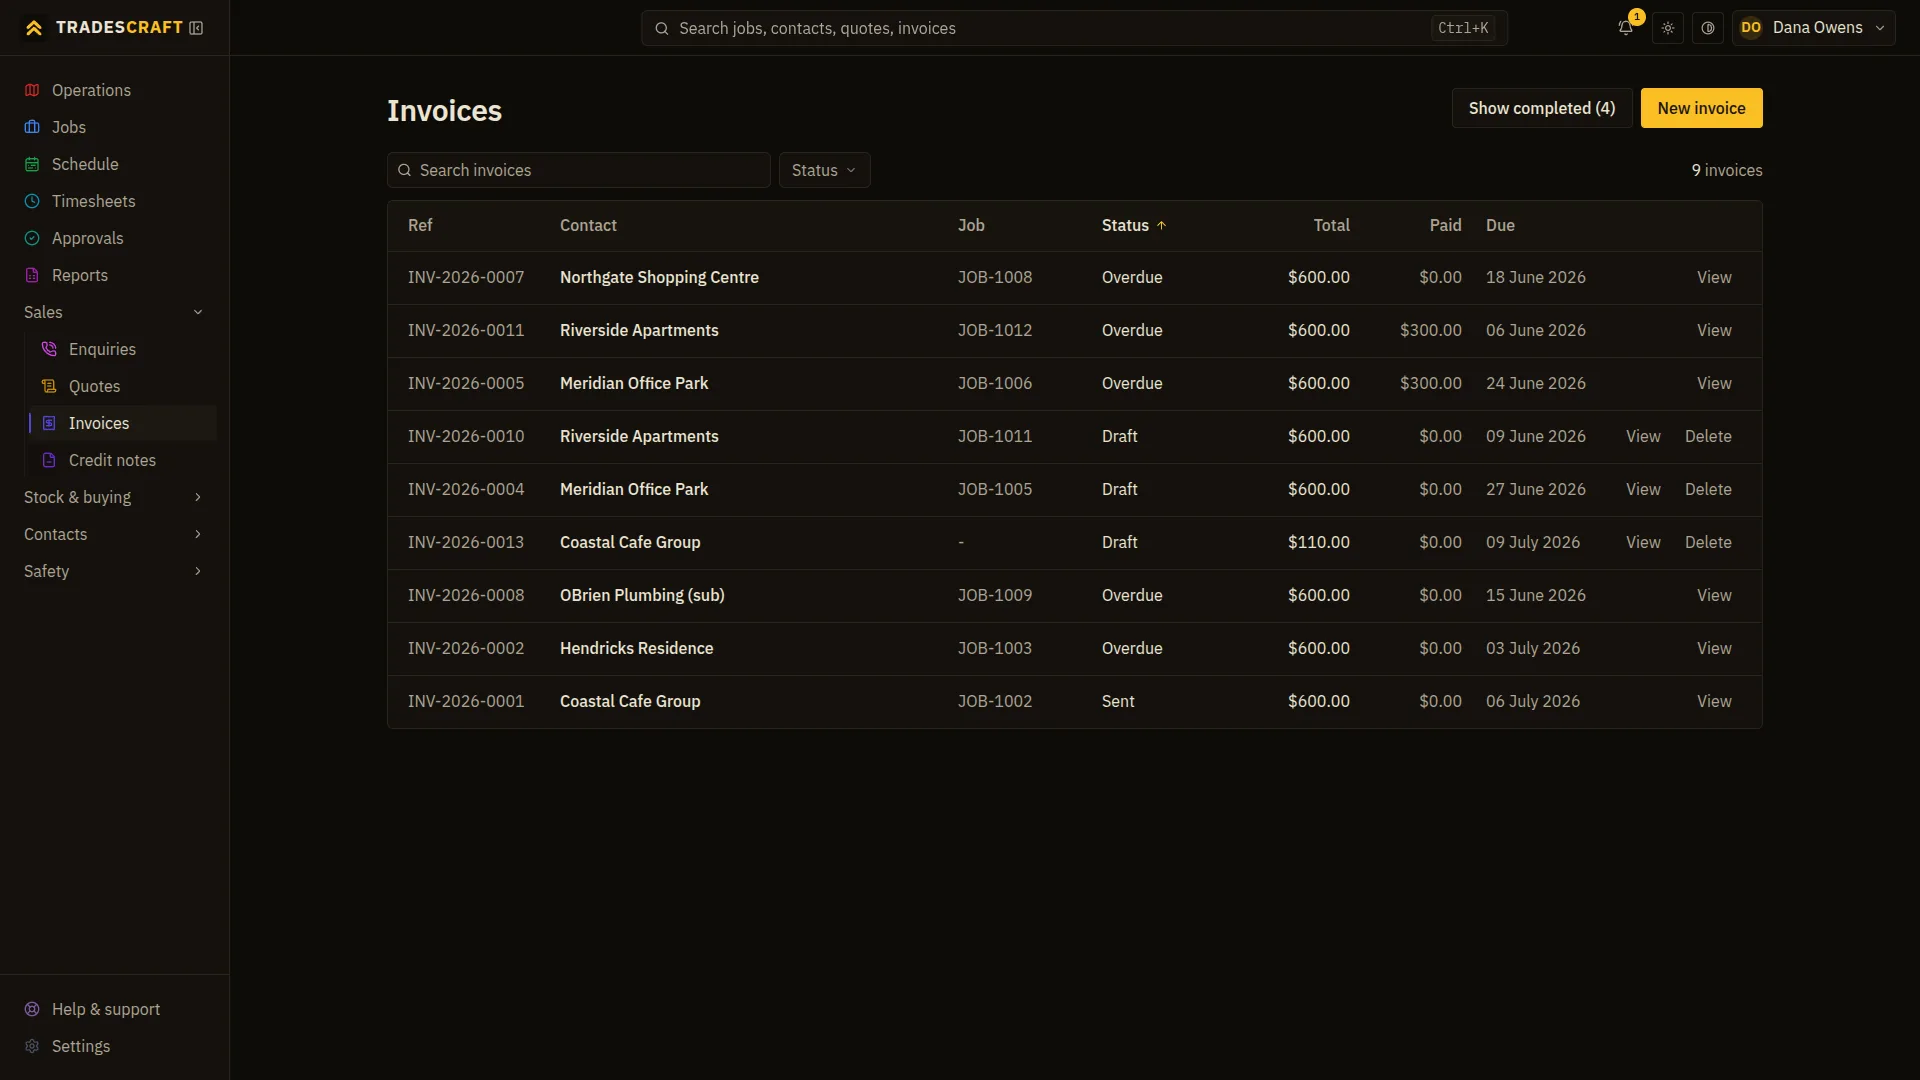Click job JOB-1012 cell
The width and height of the screenshot is (1920, 1080).
click(x=995, y=330)
